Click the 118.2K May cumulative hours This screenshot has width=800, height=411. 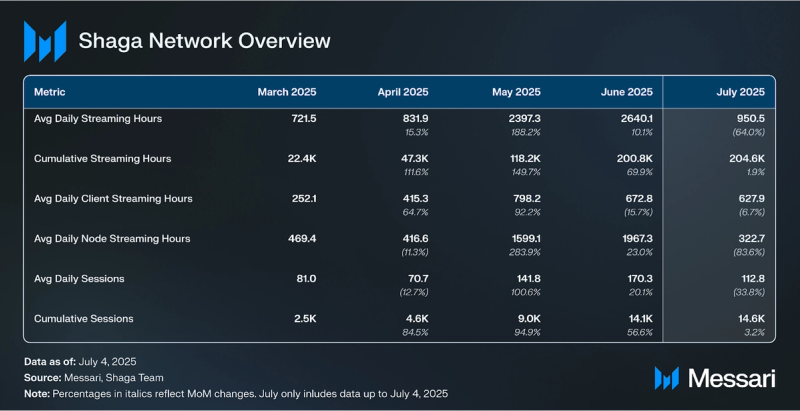pyautogui.click(x=524, y=159)
